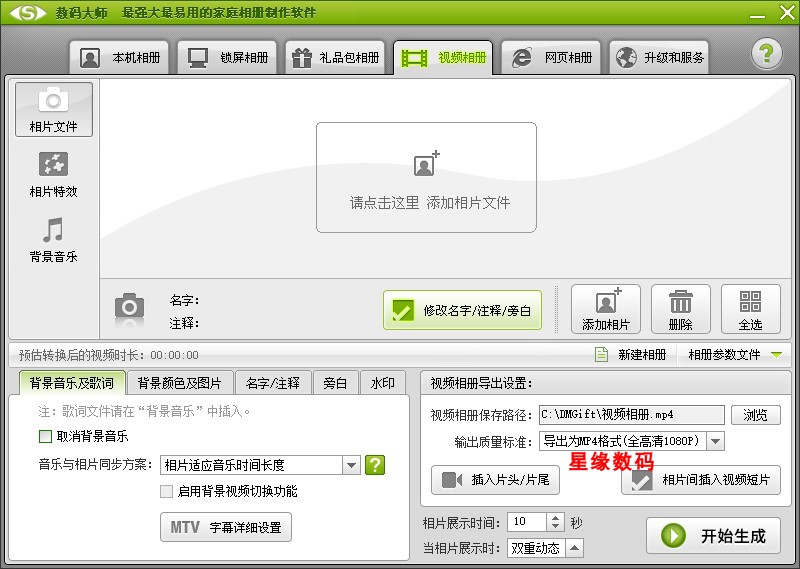Open the 相册参数文件 dropdown menu

[x=735, y=354]
